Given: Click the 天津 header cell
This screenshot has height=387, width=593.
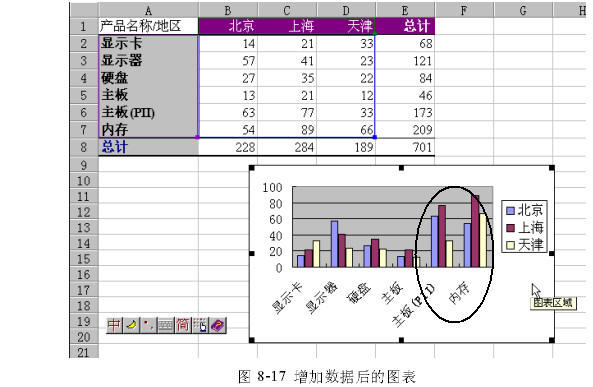Looking at the screenshot, I should click(346, 26).
